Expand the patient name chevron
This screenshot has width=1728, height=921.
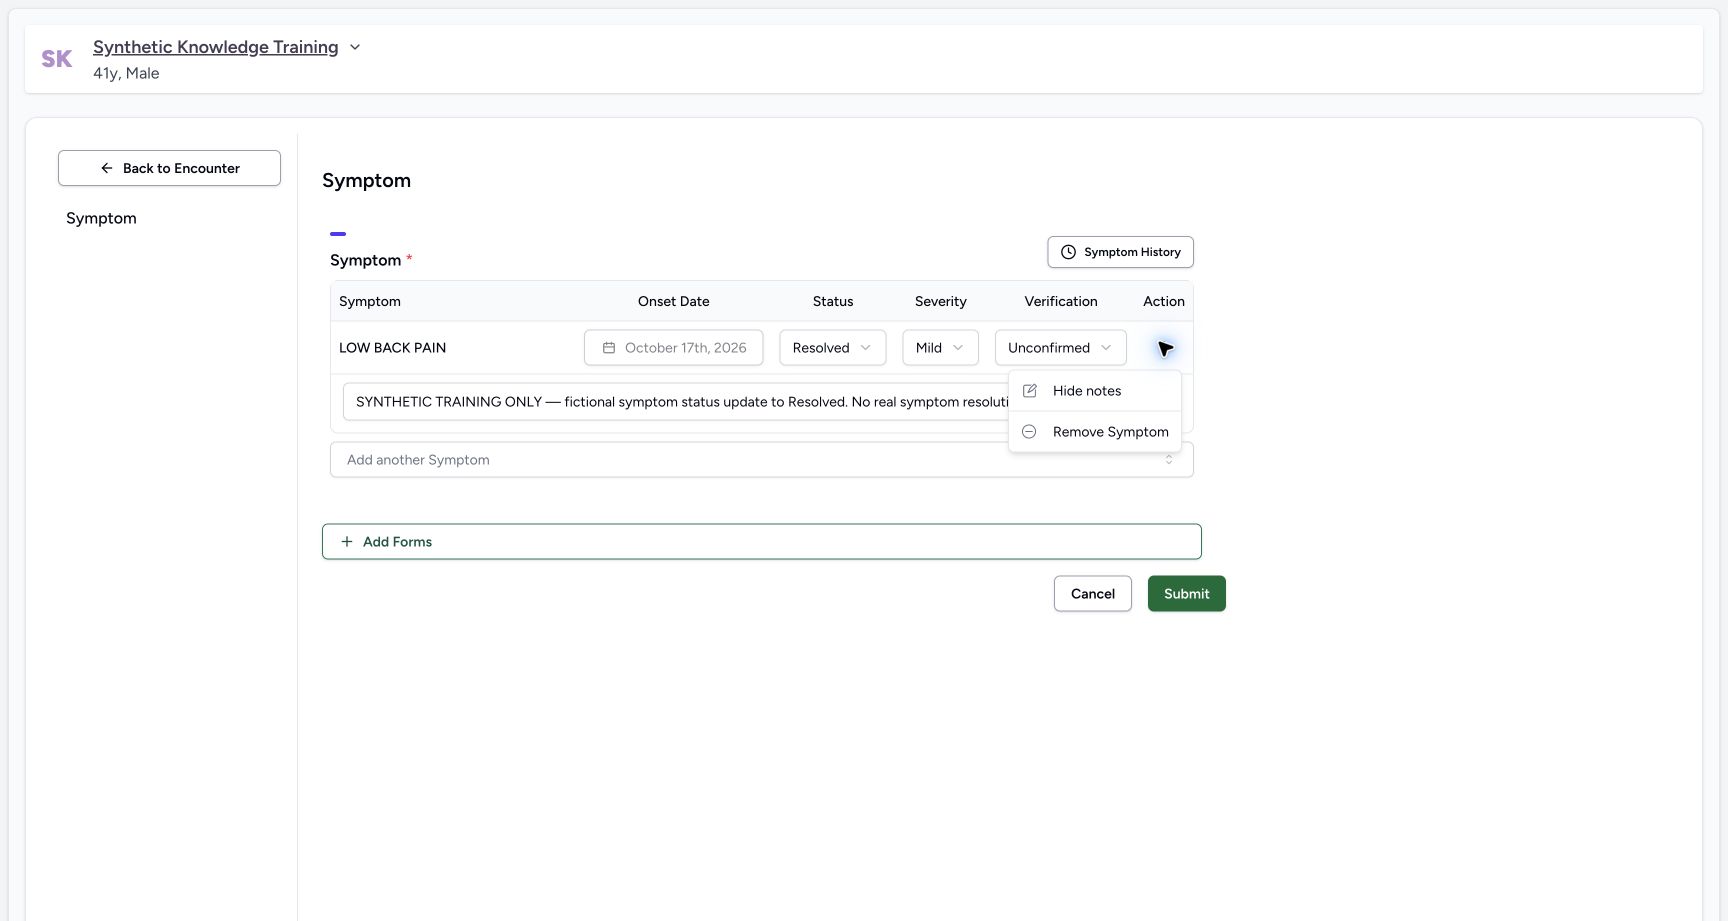point(355,47)
